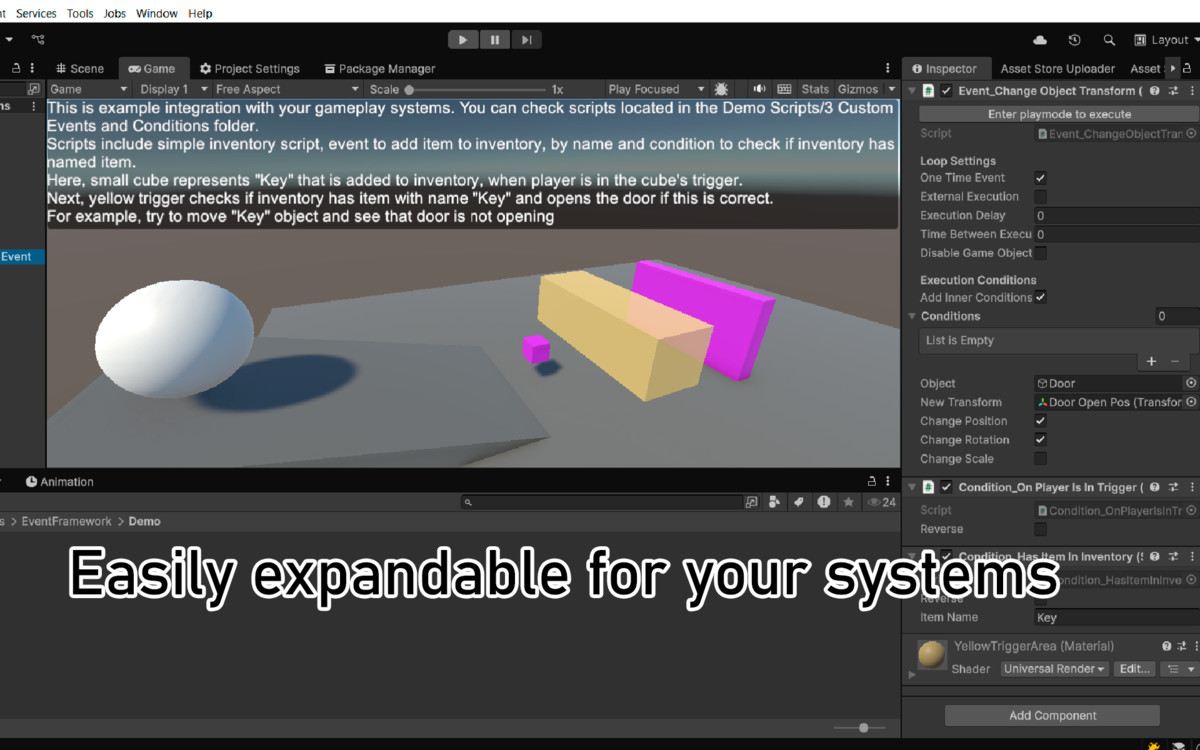The height and width of the screenshot is (750, 1200).
Task: Enable One Time Event checkbox
Action: [1042, 177]
